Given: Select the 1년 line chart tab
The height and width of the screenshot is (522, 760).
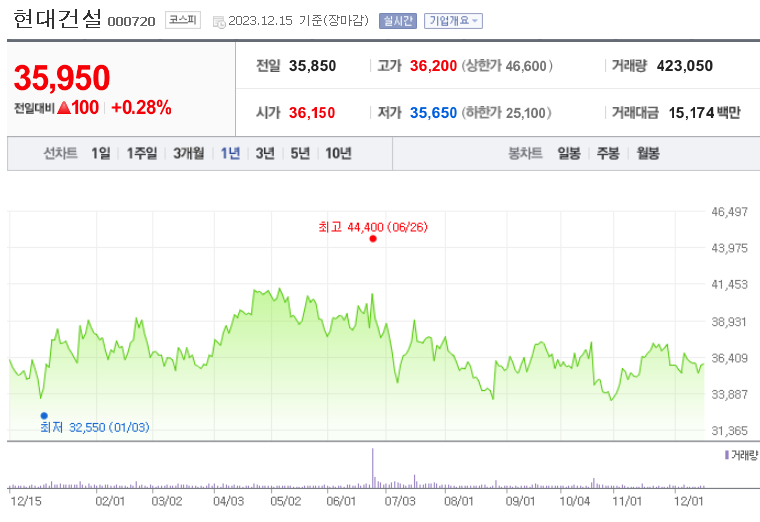Looking at the screenshot, I should 231,154.
